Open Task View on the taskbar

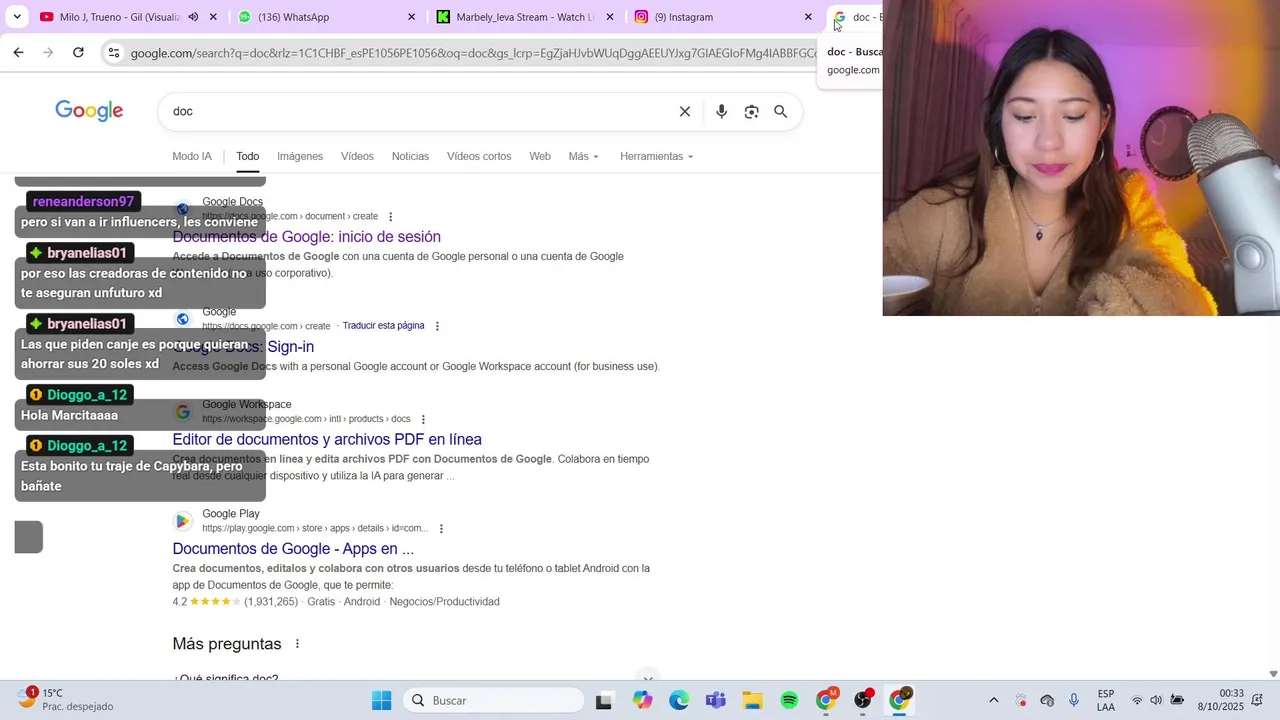point(604,701)
